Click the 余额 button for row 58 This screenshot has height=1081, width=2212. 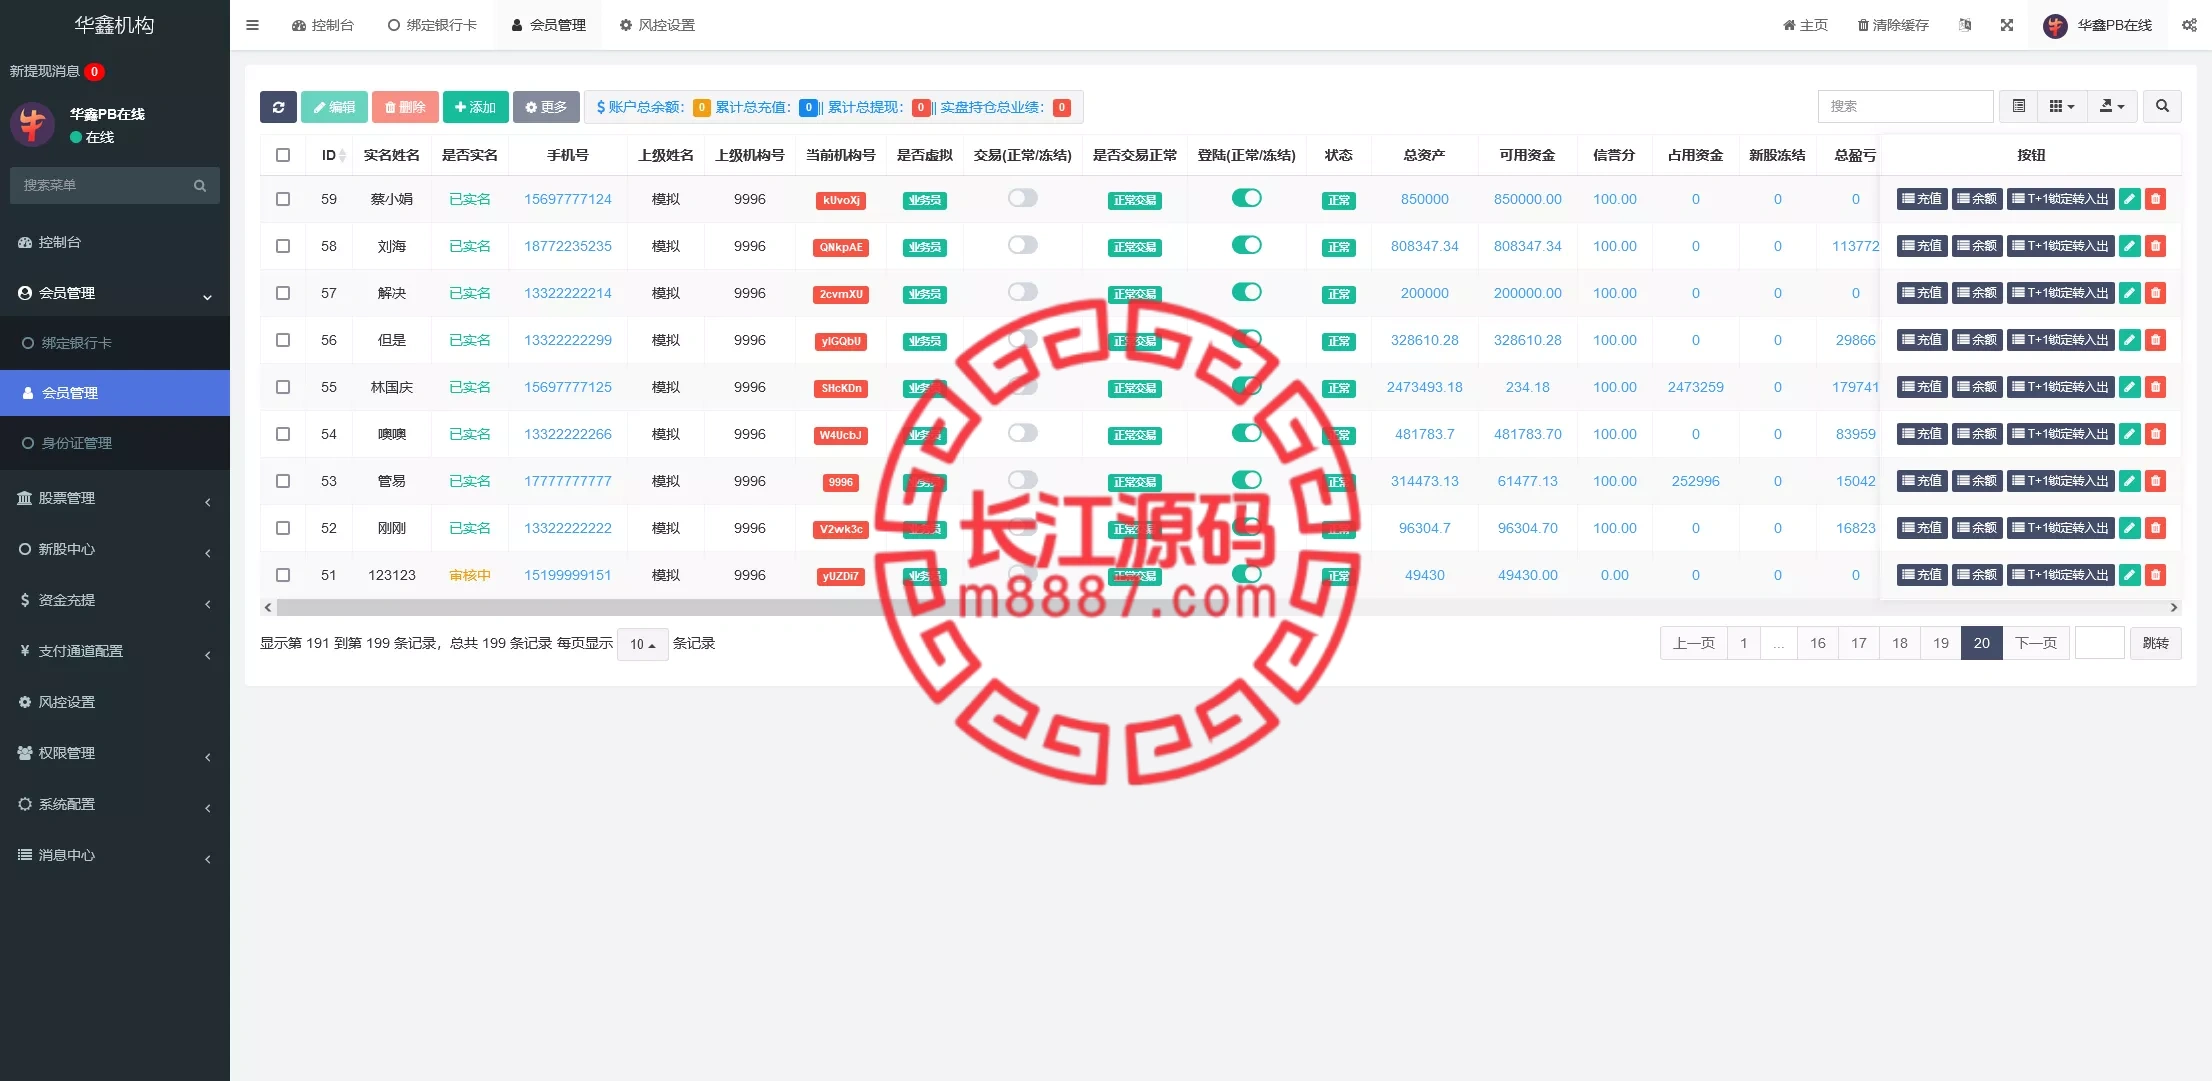(x=1977, y=246)
